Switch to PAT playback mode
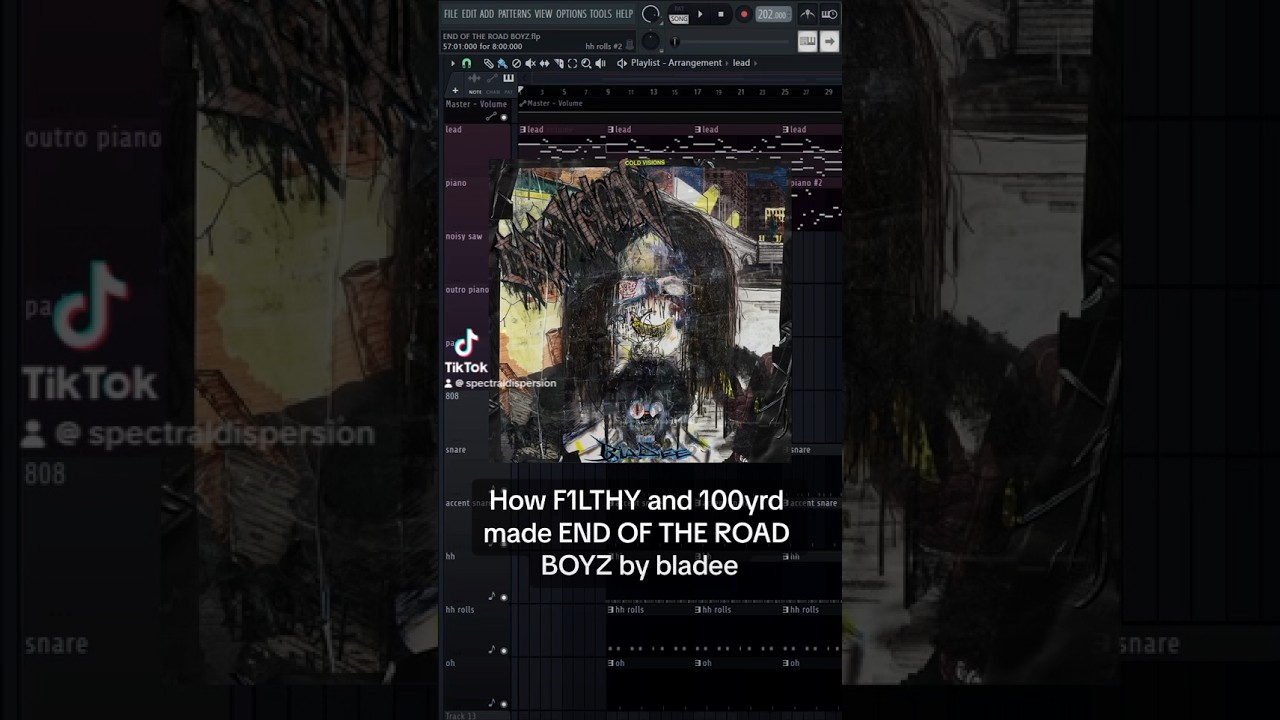 click(679, 10)
